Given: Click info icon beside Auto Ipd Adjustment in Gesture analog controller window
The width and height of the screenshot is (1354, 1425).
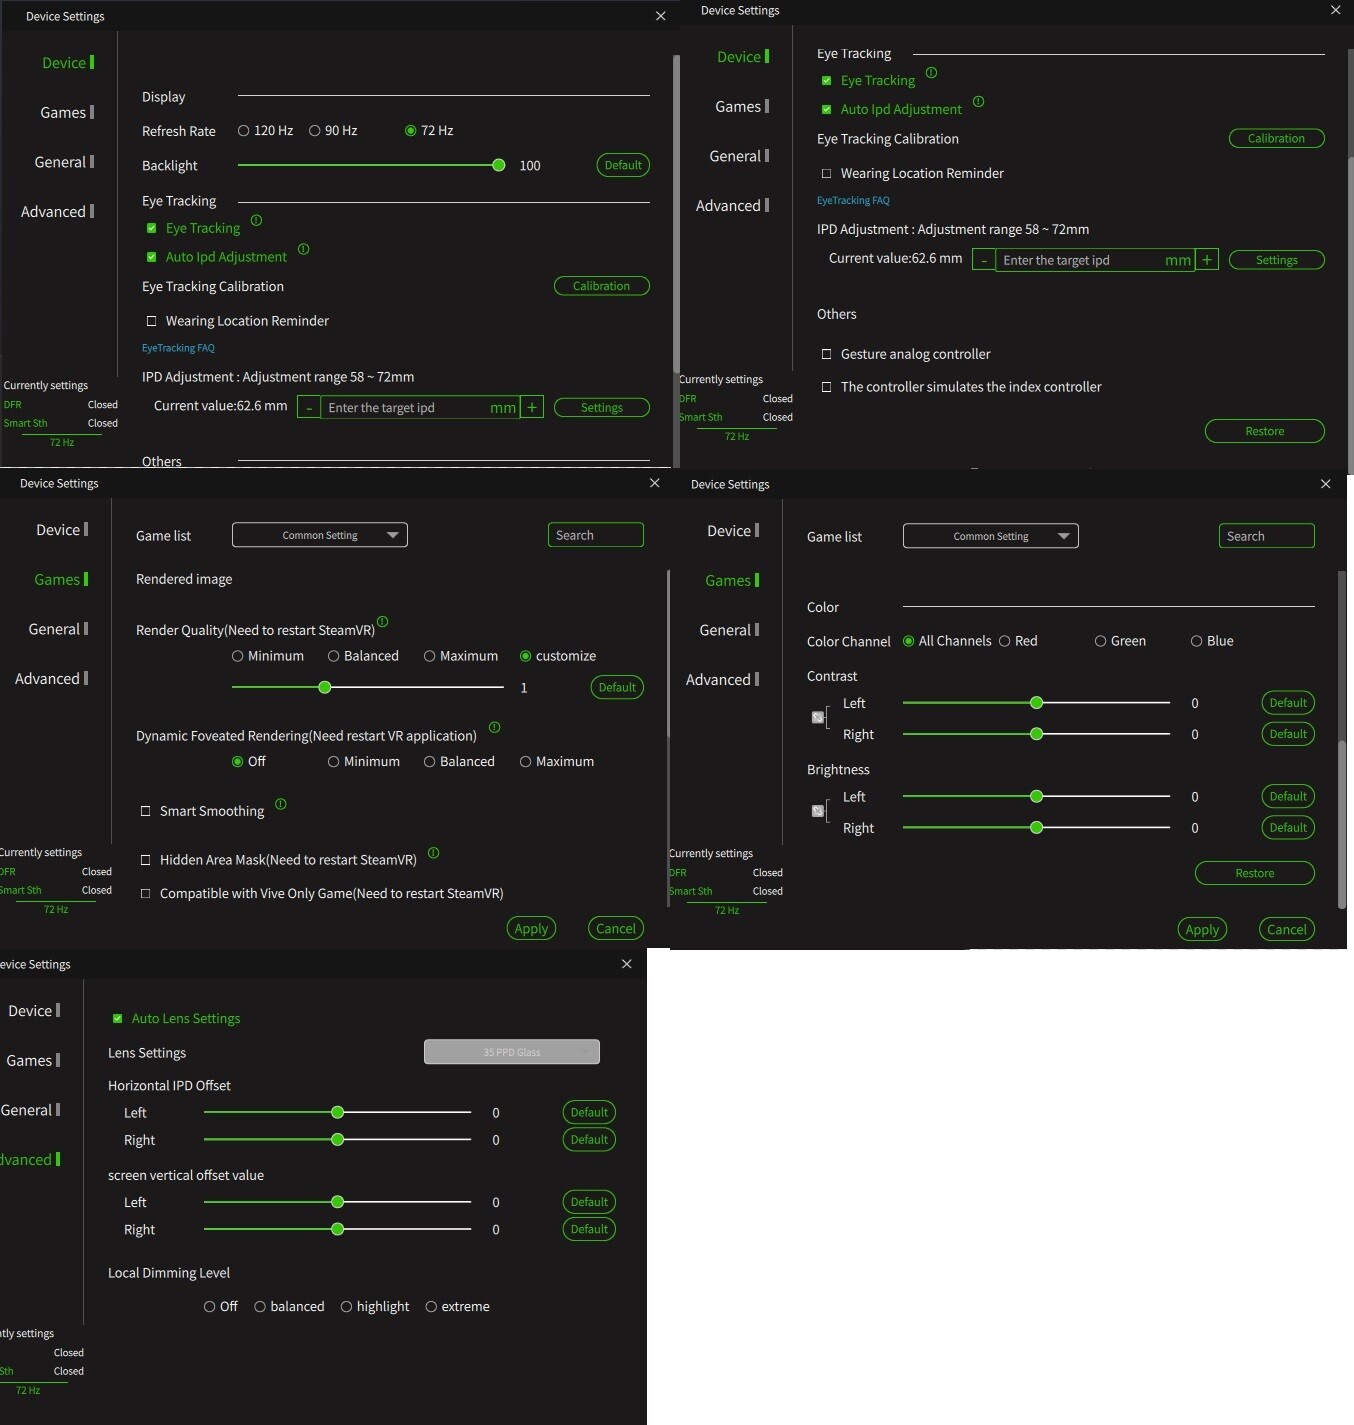Looking at the screenshot, I should pyautogui.click(x=978, y=102).
